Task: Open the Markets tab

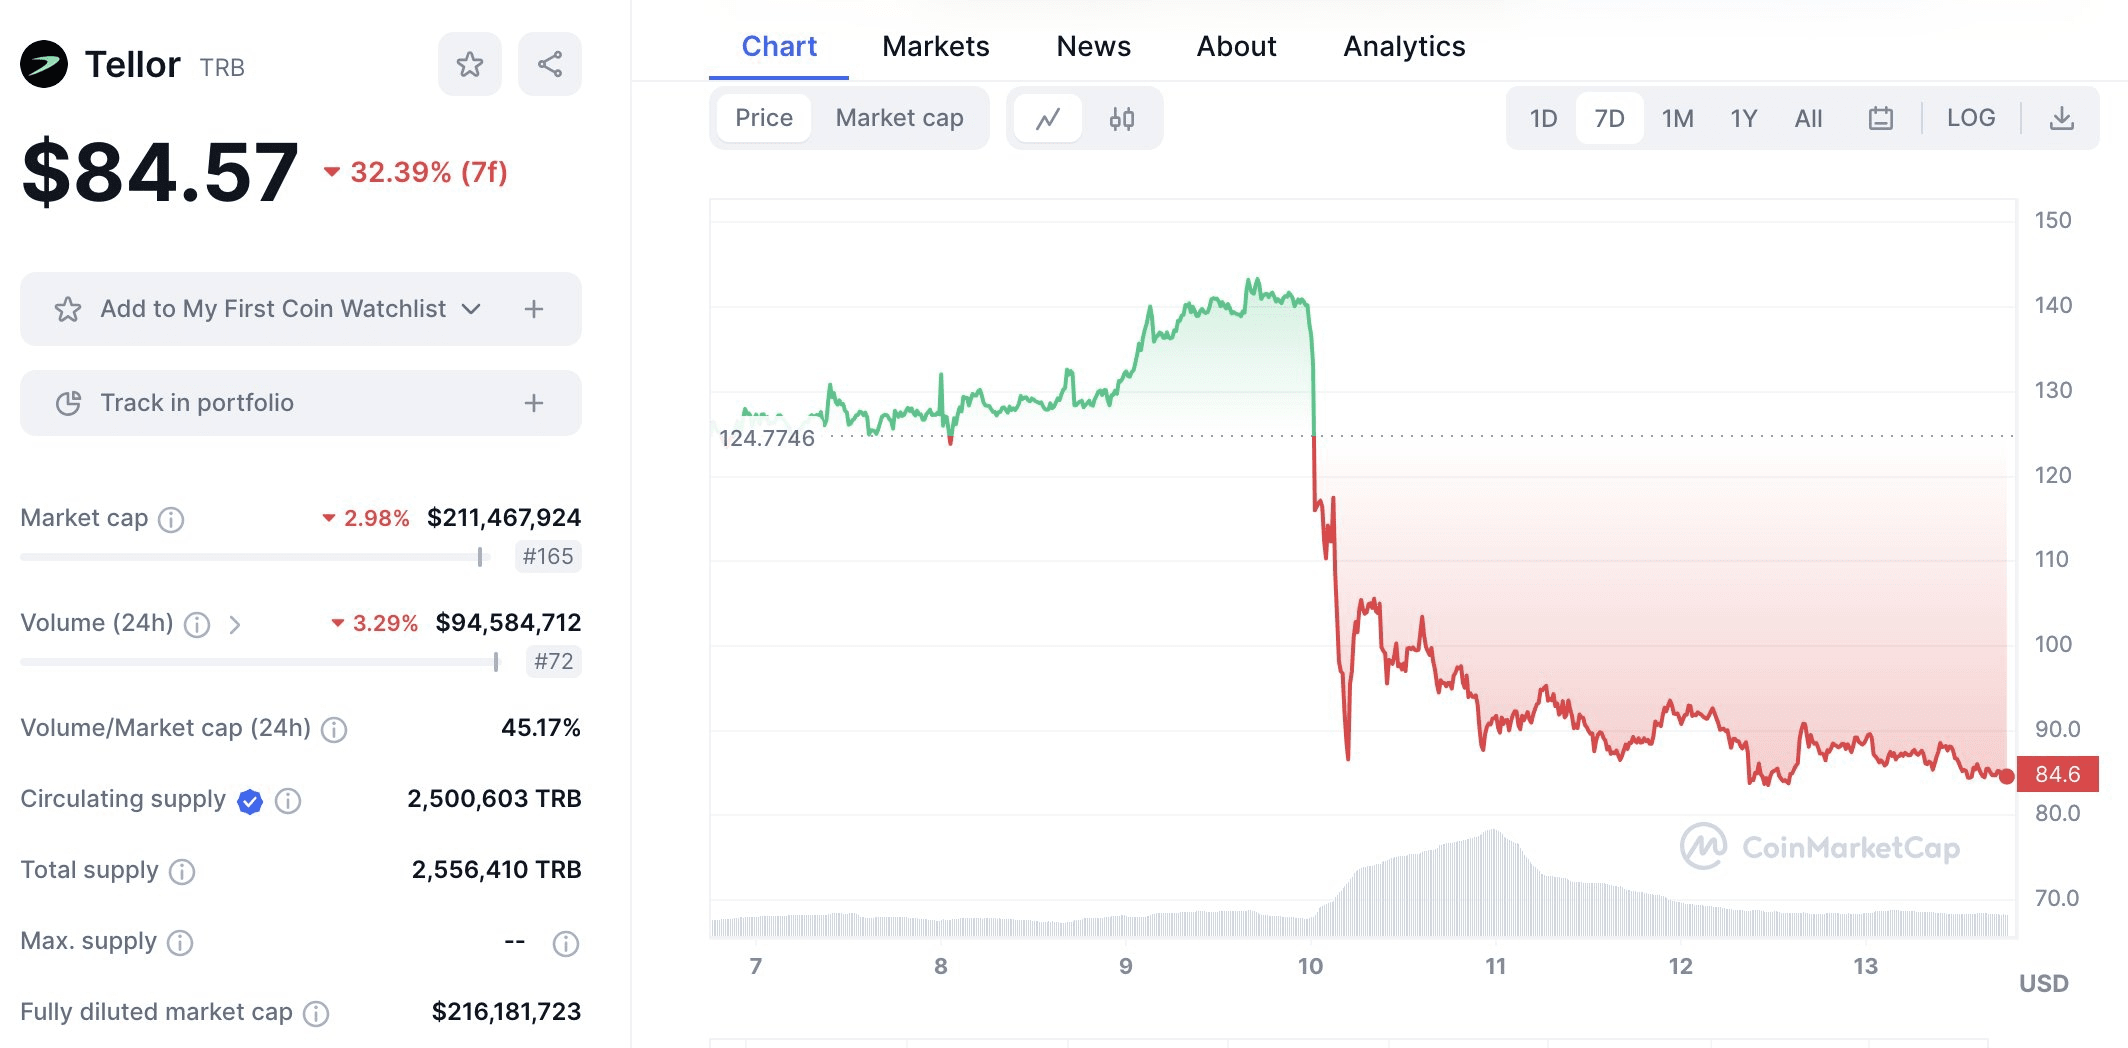Action: coord(935,47)
